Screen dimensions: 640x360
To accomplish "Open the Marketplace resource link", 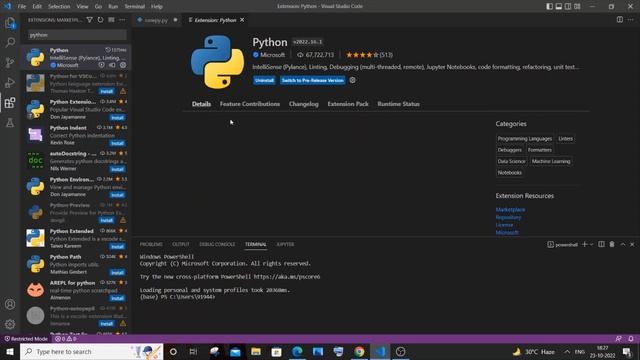I will coord(510,209).
